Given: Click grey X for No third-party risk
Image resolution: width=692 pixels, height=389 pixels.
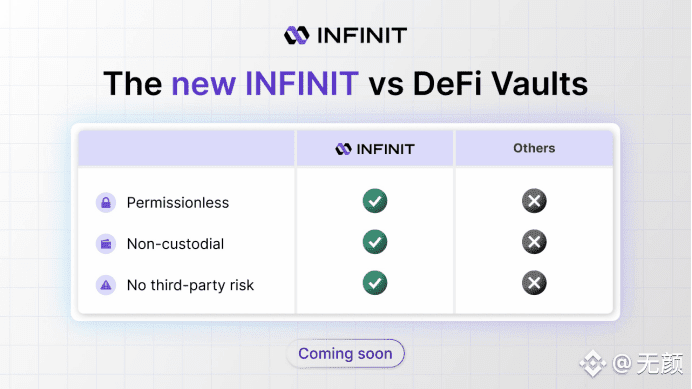Looking at the screenshot, I should click(x=534, y=283).
